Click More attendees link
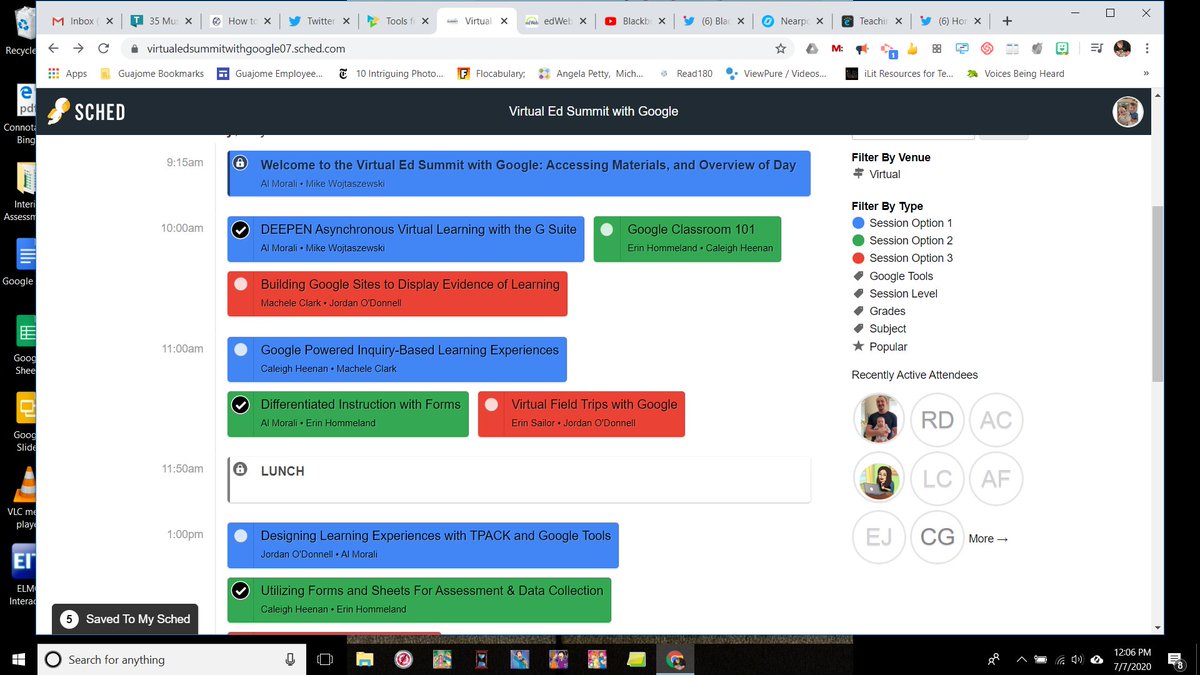Screen dimensions: 1200x675 (988, 538)
